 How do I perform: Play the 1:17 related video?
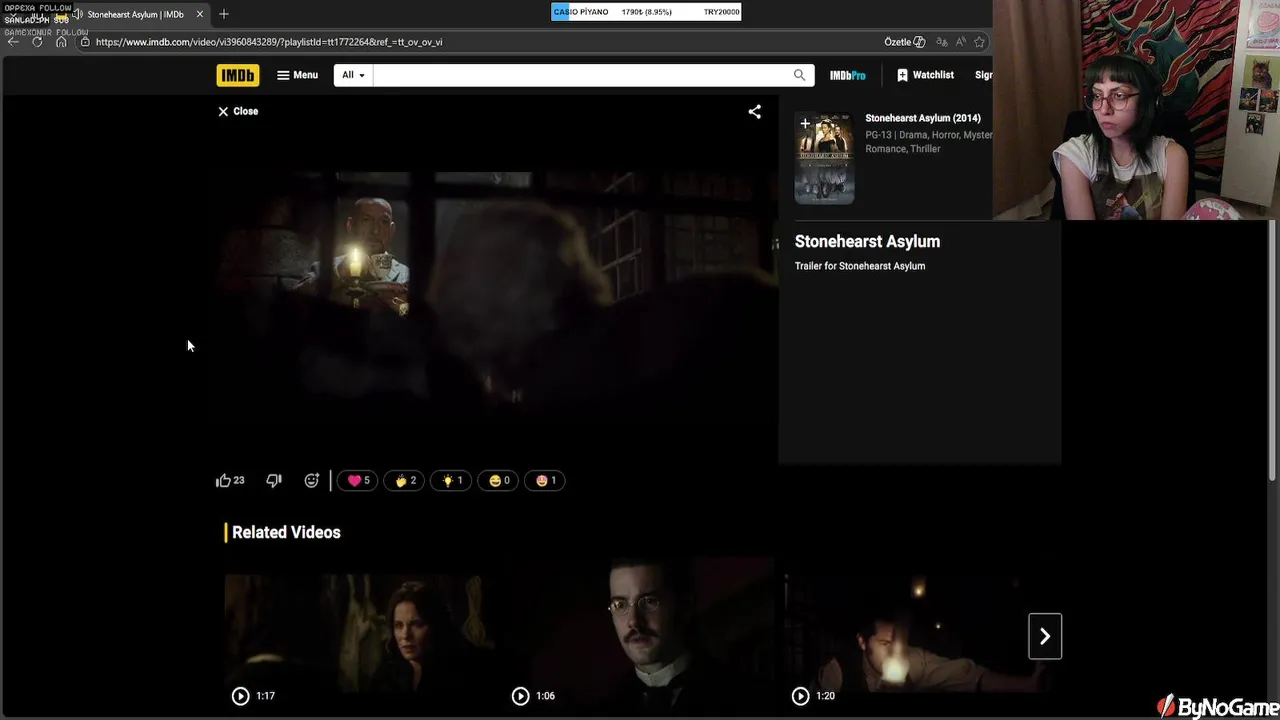(360, 636)
